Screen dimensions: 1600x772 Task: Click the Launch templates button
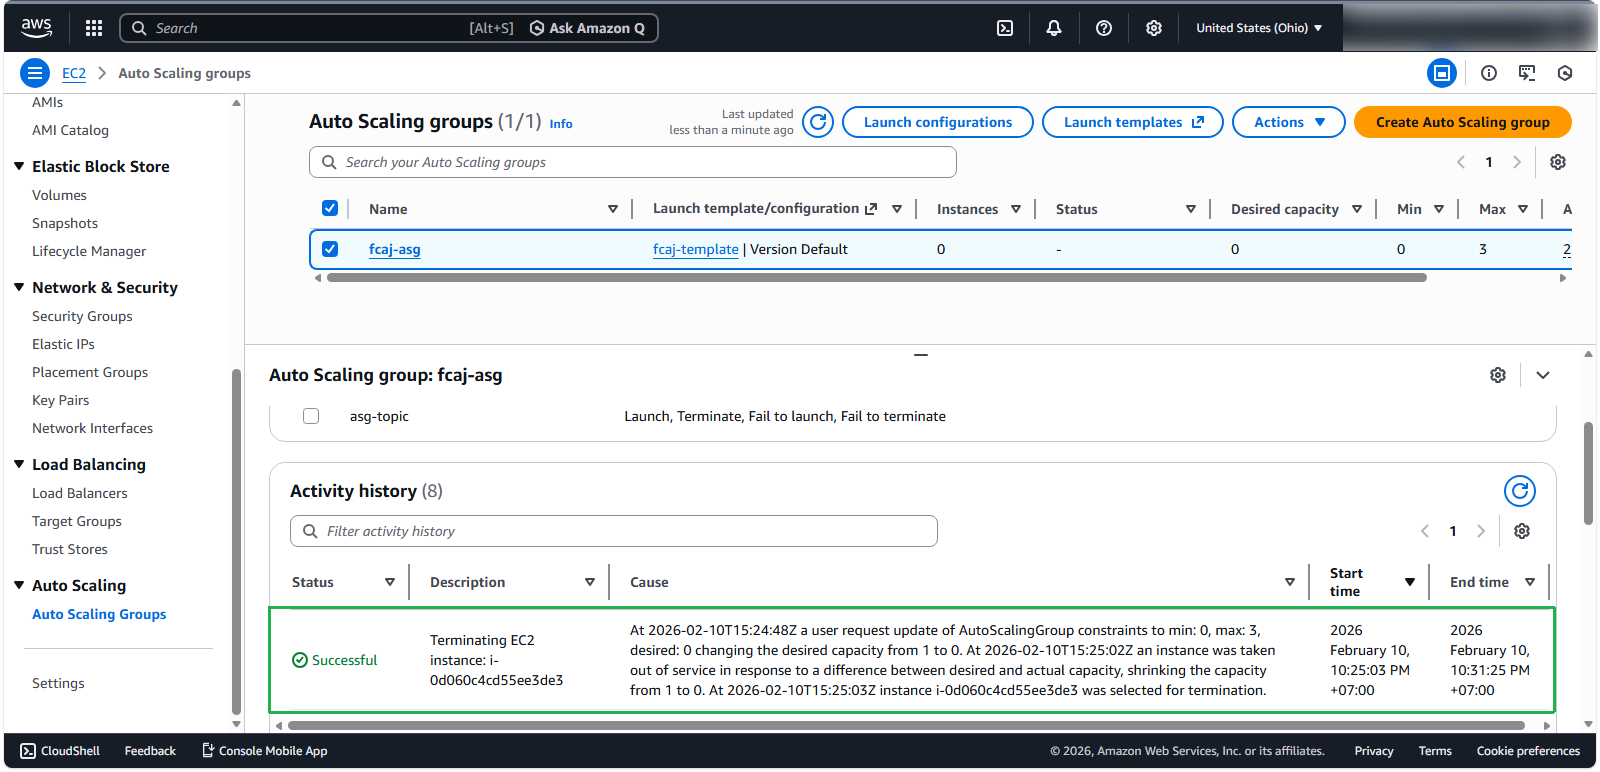tap(1133, 122)
